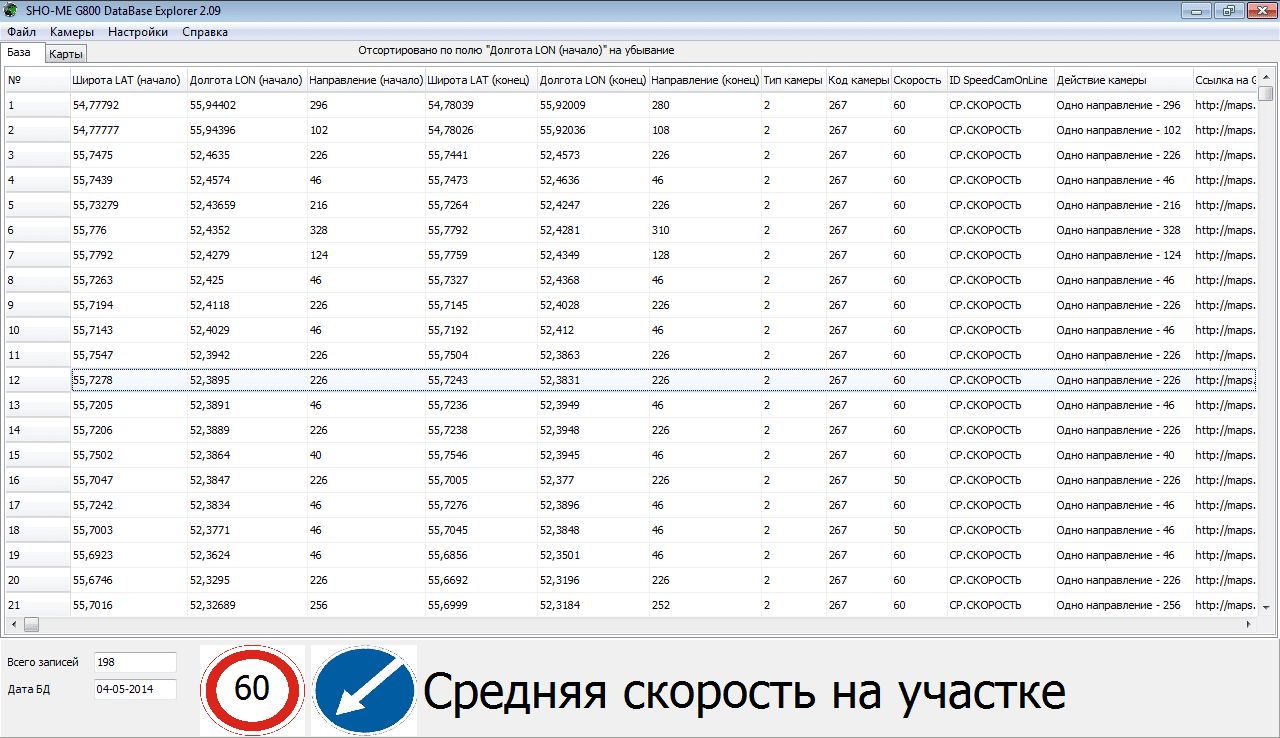1280x738 pixels.
Task: Open the Файл menu
Action: [x=21, y=32]
